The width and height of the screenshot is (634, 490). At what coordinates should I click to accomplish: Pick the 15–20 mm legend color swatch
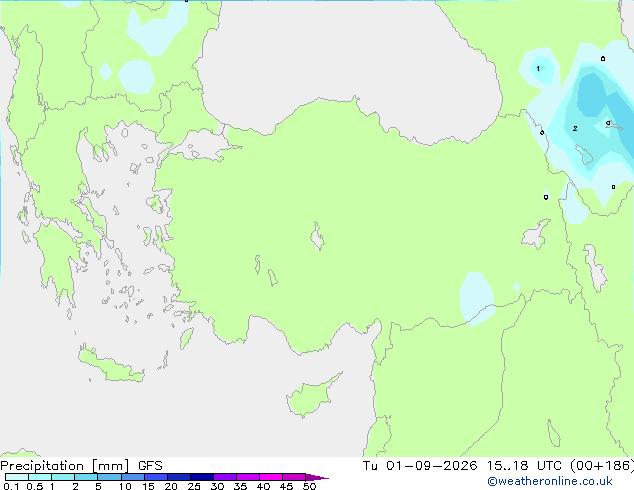(x=156, y=477)
